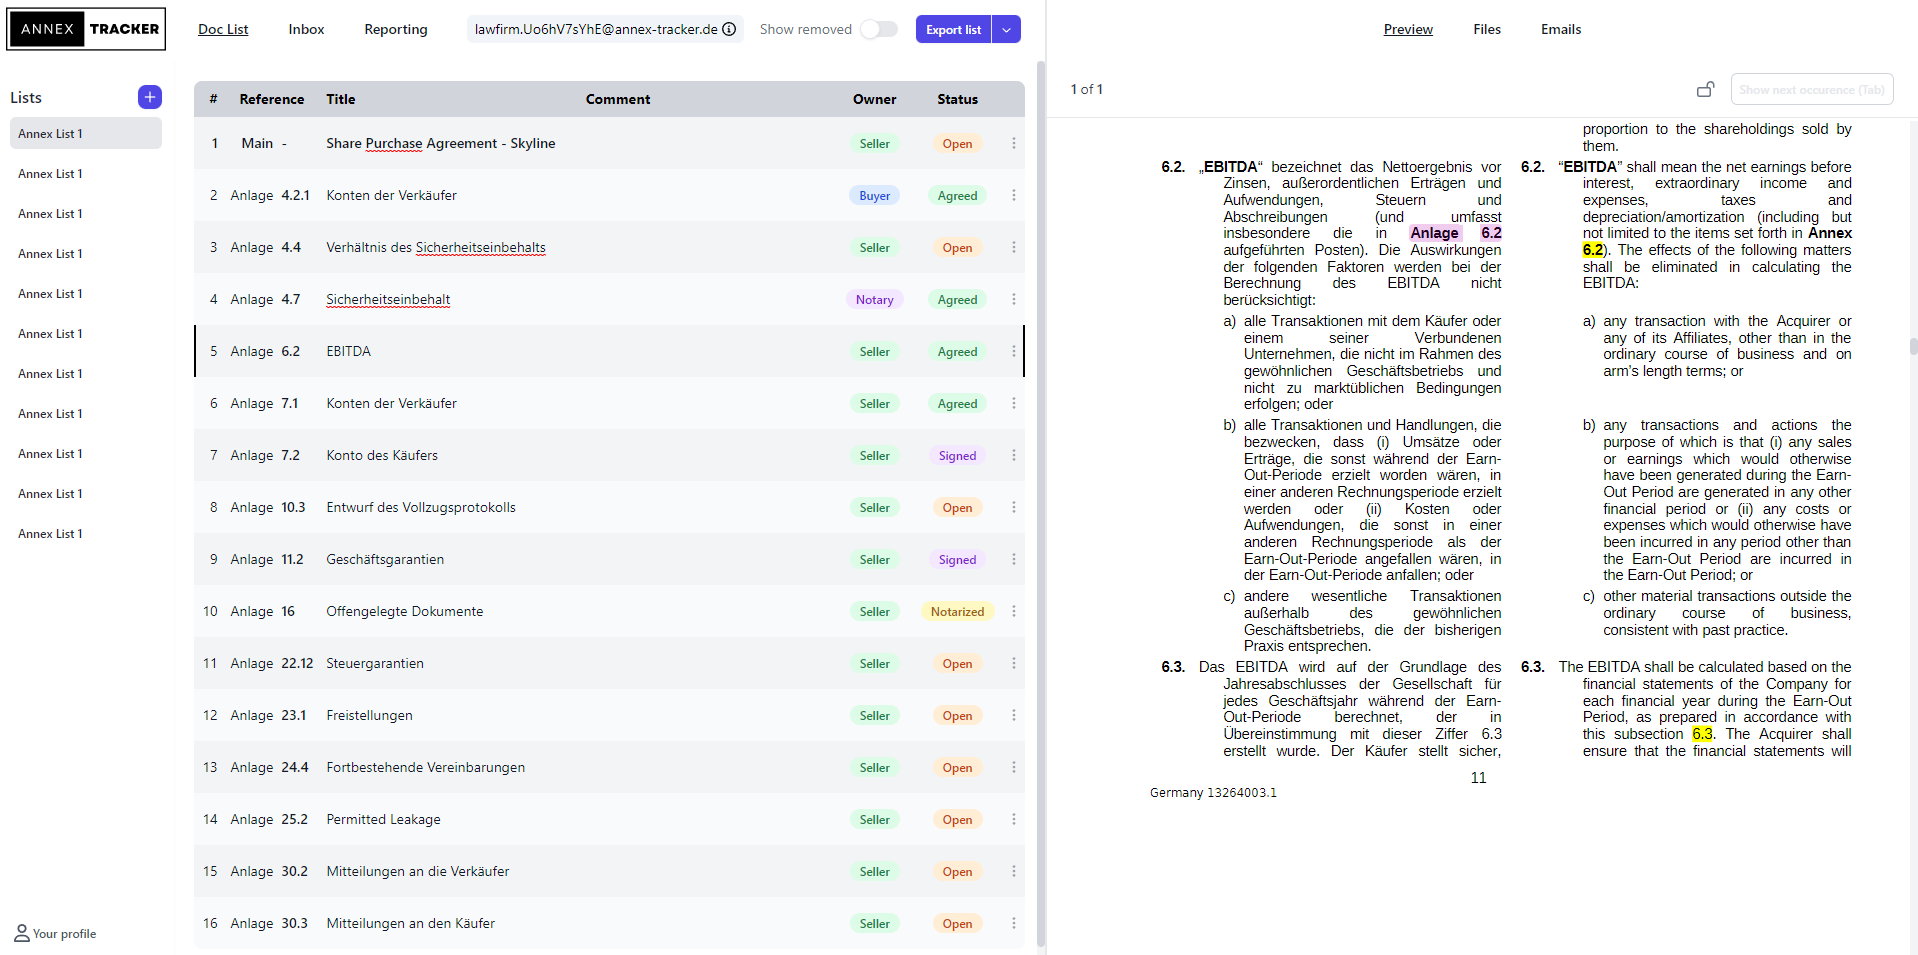
Task: Open three-dot menu for EBITDA row
Action: [1013, 352]
